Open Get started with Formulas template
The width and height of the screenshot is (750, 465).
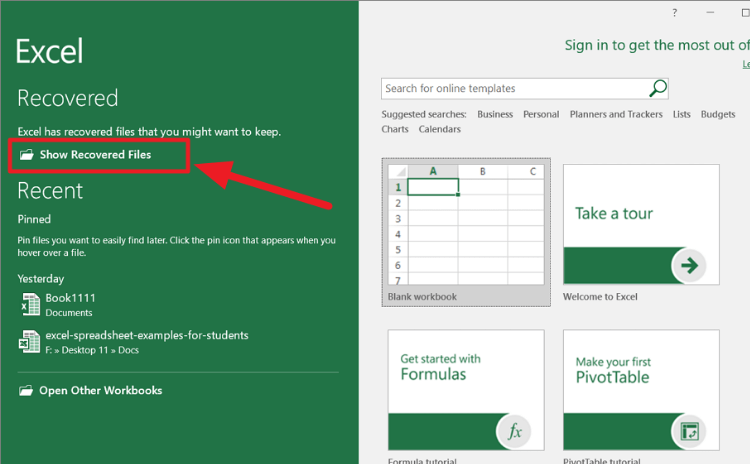[466, 390]
